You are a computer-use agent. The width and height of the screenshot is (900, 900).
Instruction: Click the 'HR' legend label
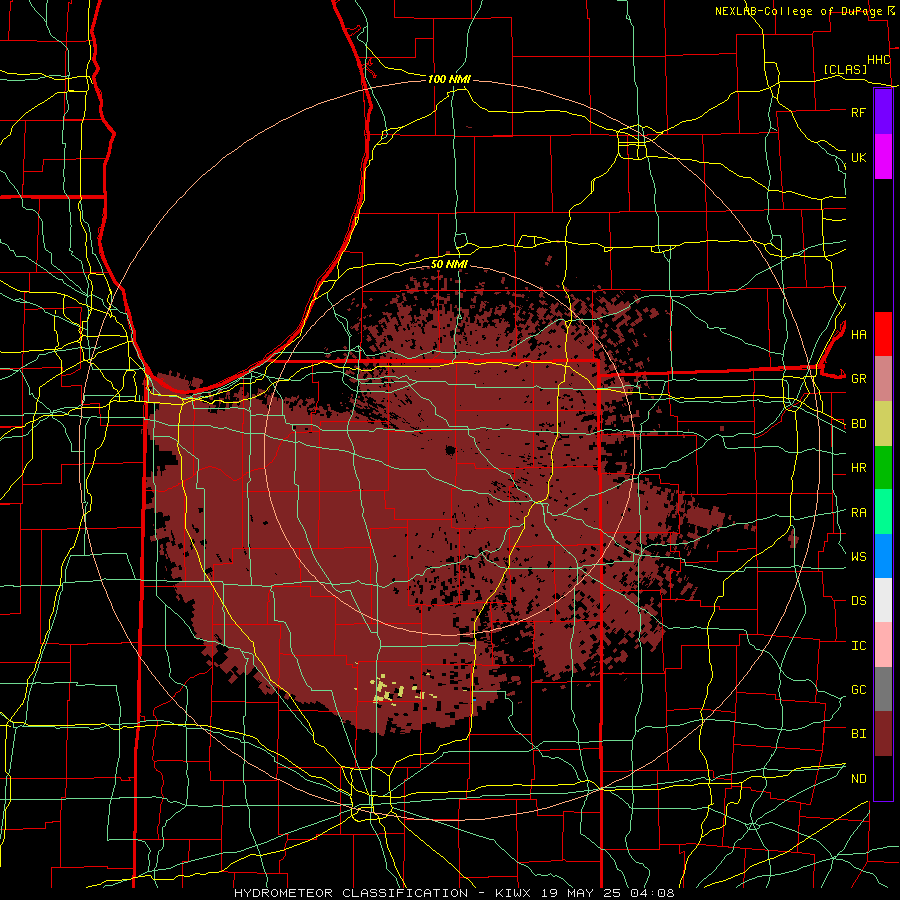click(x=858, y=468)
